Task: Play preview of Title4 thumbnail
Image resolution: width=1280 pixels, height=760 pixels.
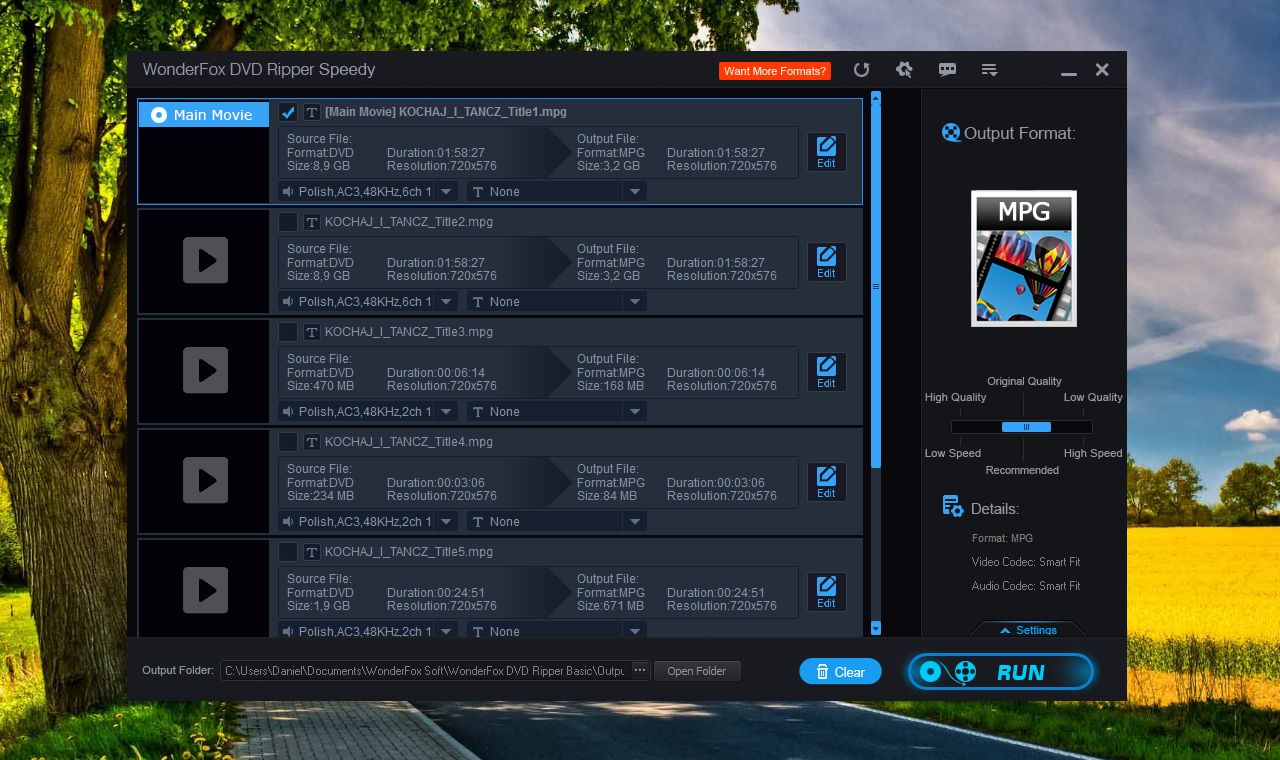Action: (x=206, y=481)
